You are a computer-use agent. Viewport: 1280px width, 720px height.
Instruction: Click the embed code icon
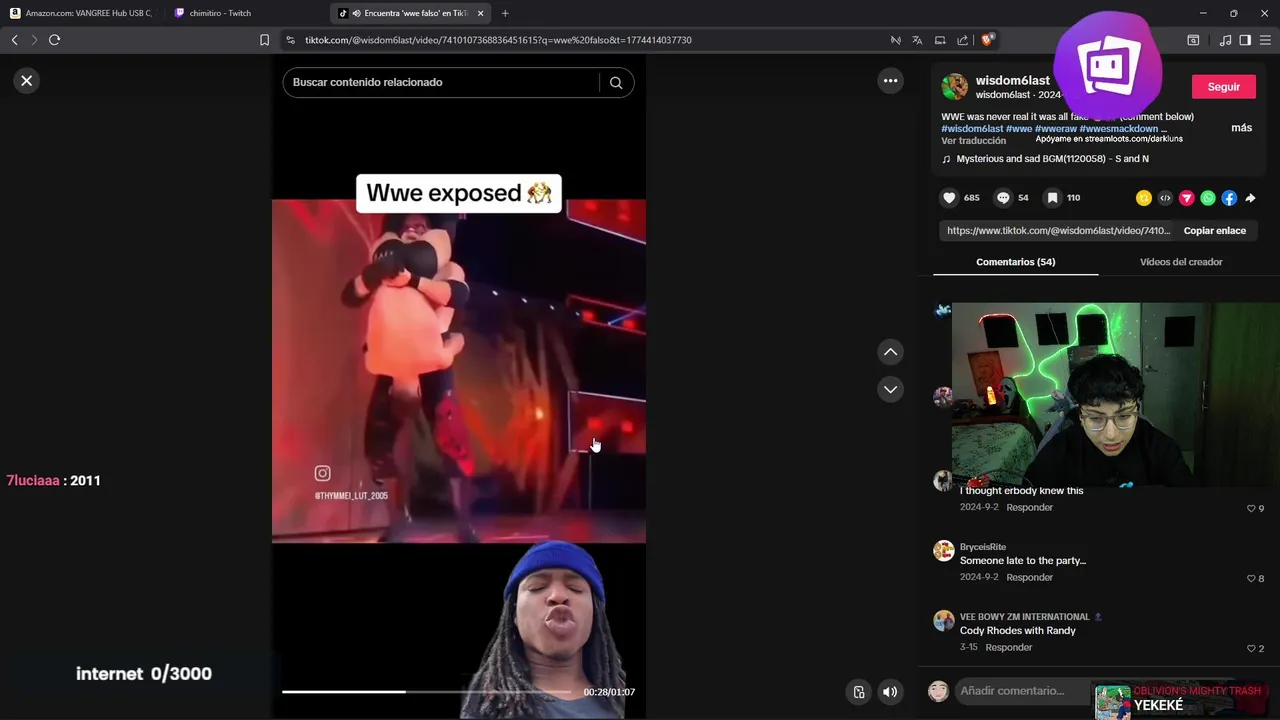click(1165, 198)
